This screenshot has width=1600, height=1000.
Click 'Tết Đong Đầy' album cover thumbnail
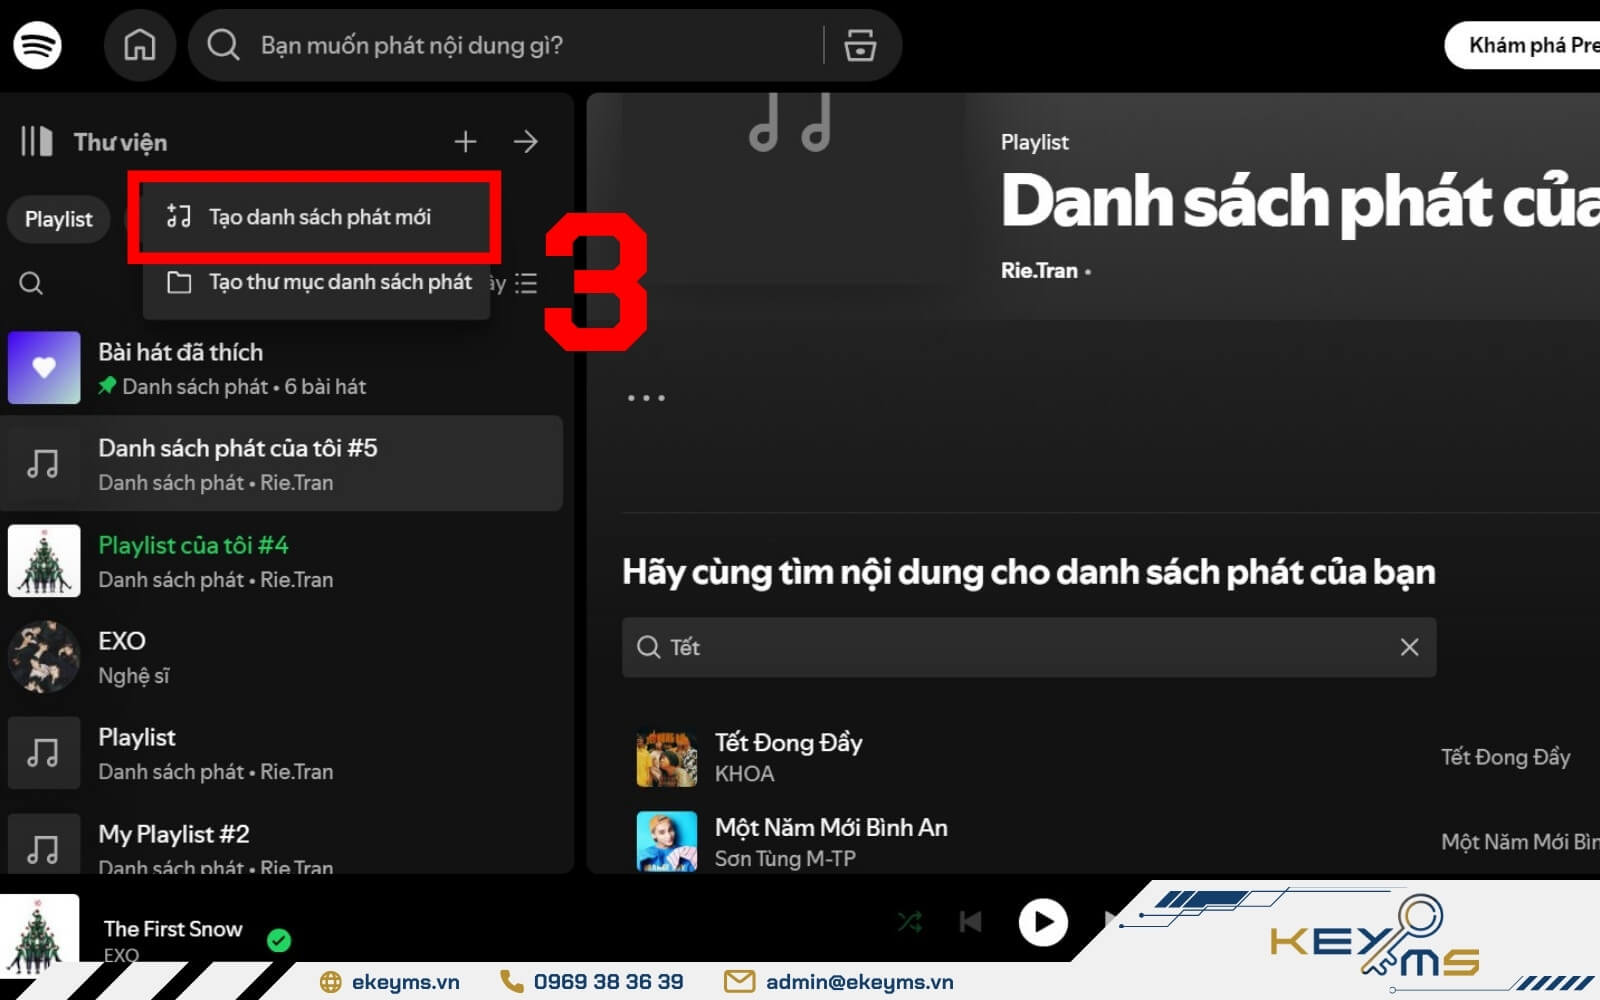coord(667,757)
